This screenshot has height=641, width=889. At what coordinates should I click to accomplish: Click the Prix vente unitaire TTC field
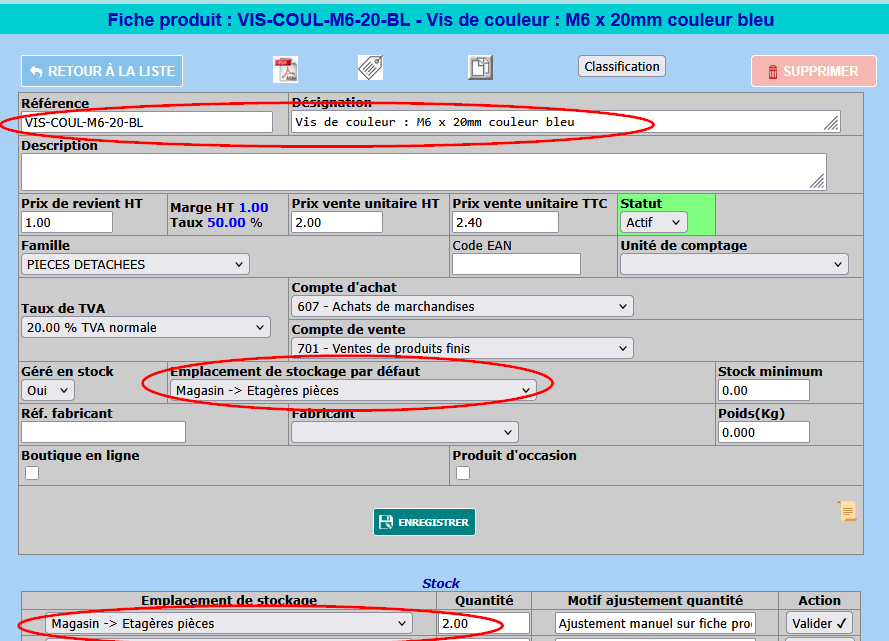505,223
